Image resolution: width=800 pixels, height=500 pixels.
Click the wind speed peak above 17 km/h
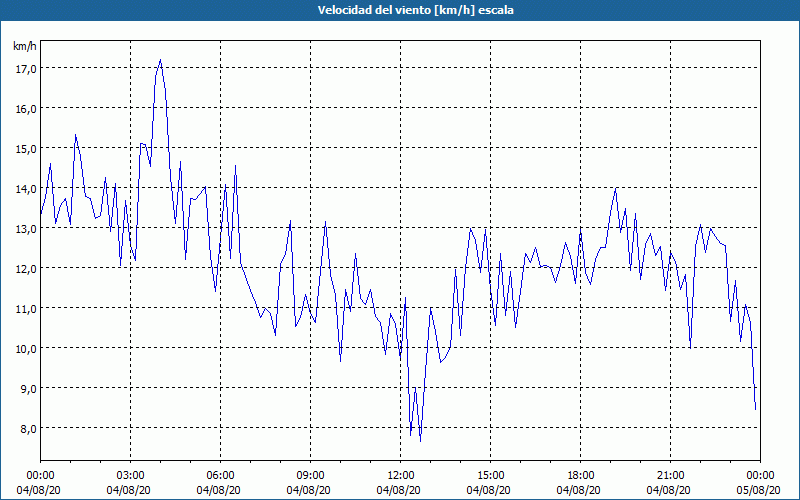coord(160,60)
